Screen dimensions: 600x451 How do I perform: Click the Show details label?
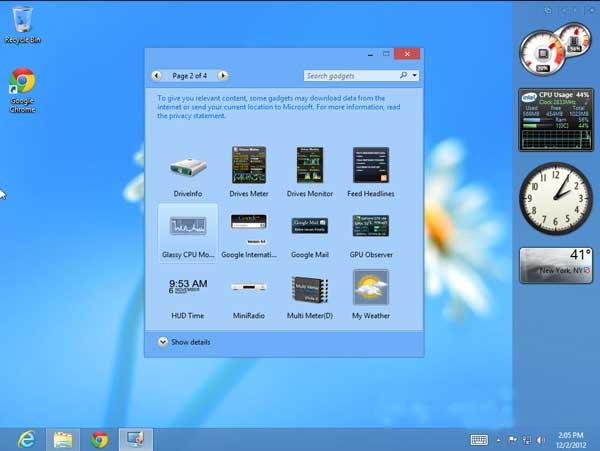coord(191,342)
